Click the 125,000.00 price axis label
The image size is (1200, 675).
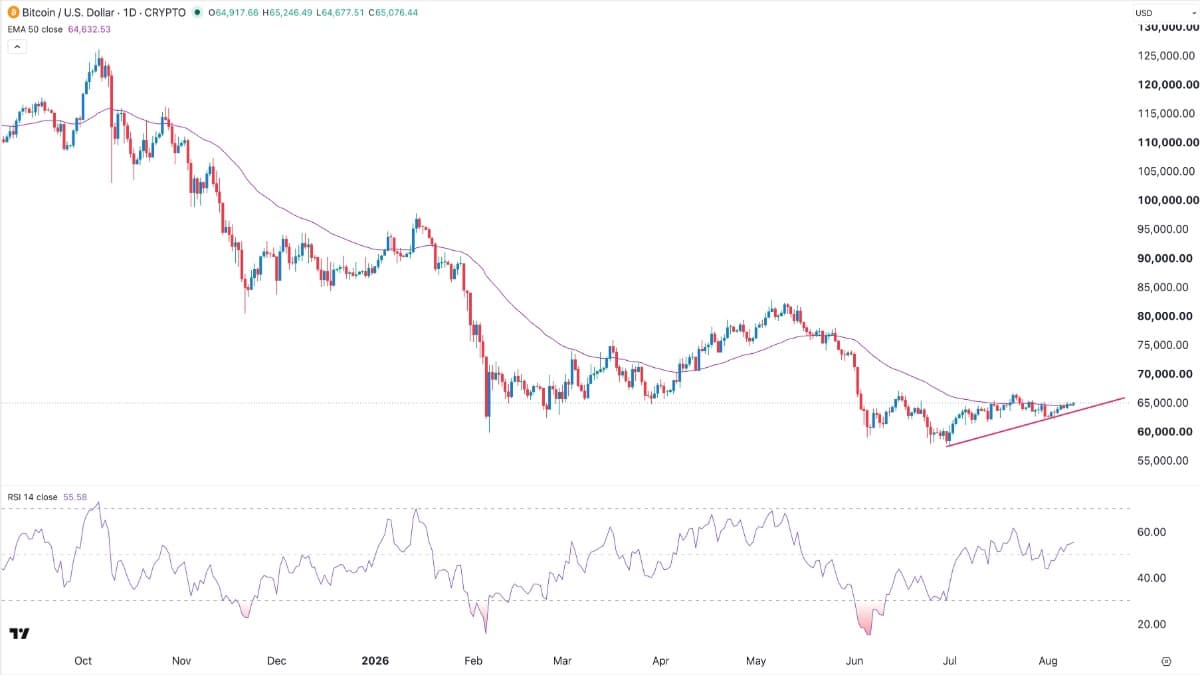[1167, 55]
